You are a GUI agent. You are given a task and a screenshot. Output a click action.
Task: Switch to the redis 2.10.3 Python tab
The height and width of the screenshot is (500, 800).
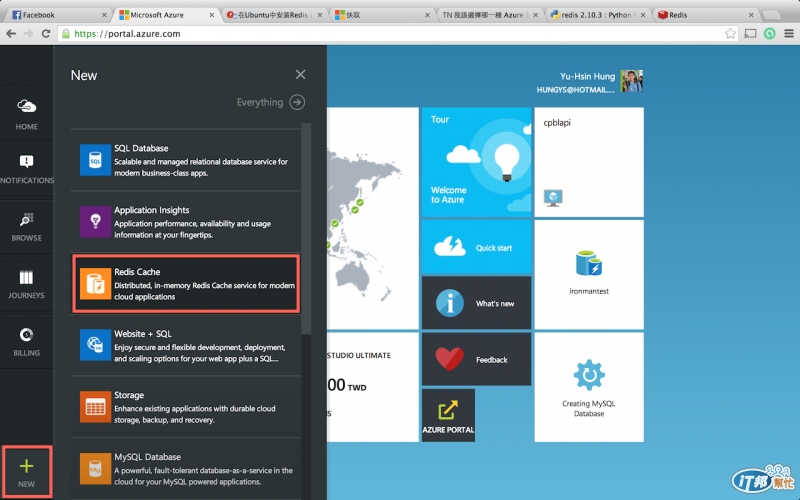click(598, 15)
